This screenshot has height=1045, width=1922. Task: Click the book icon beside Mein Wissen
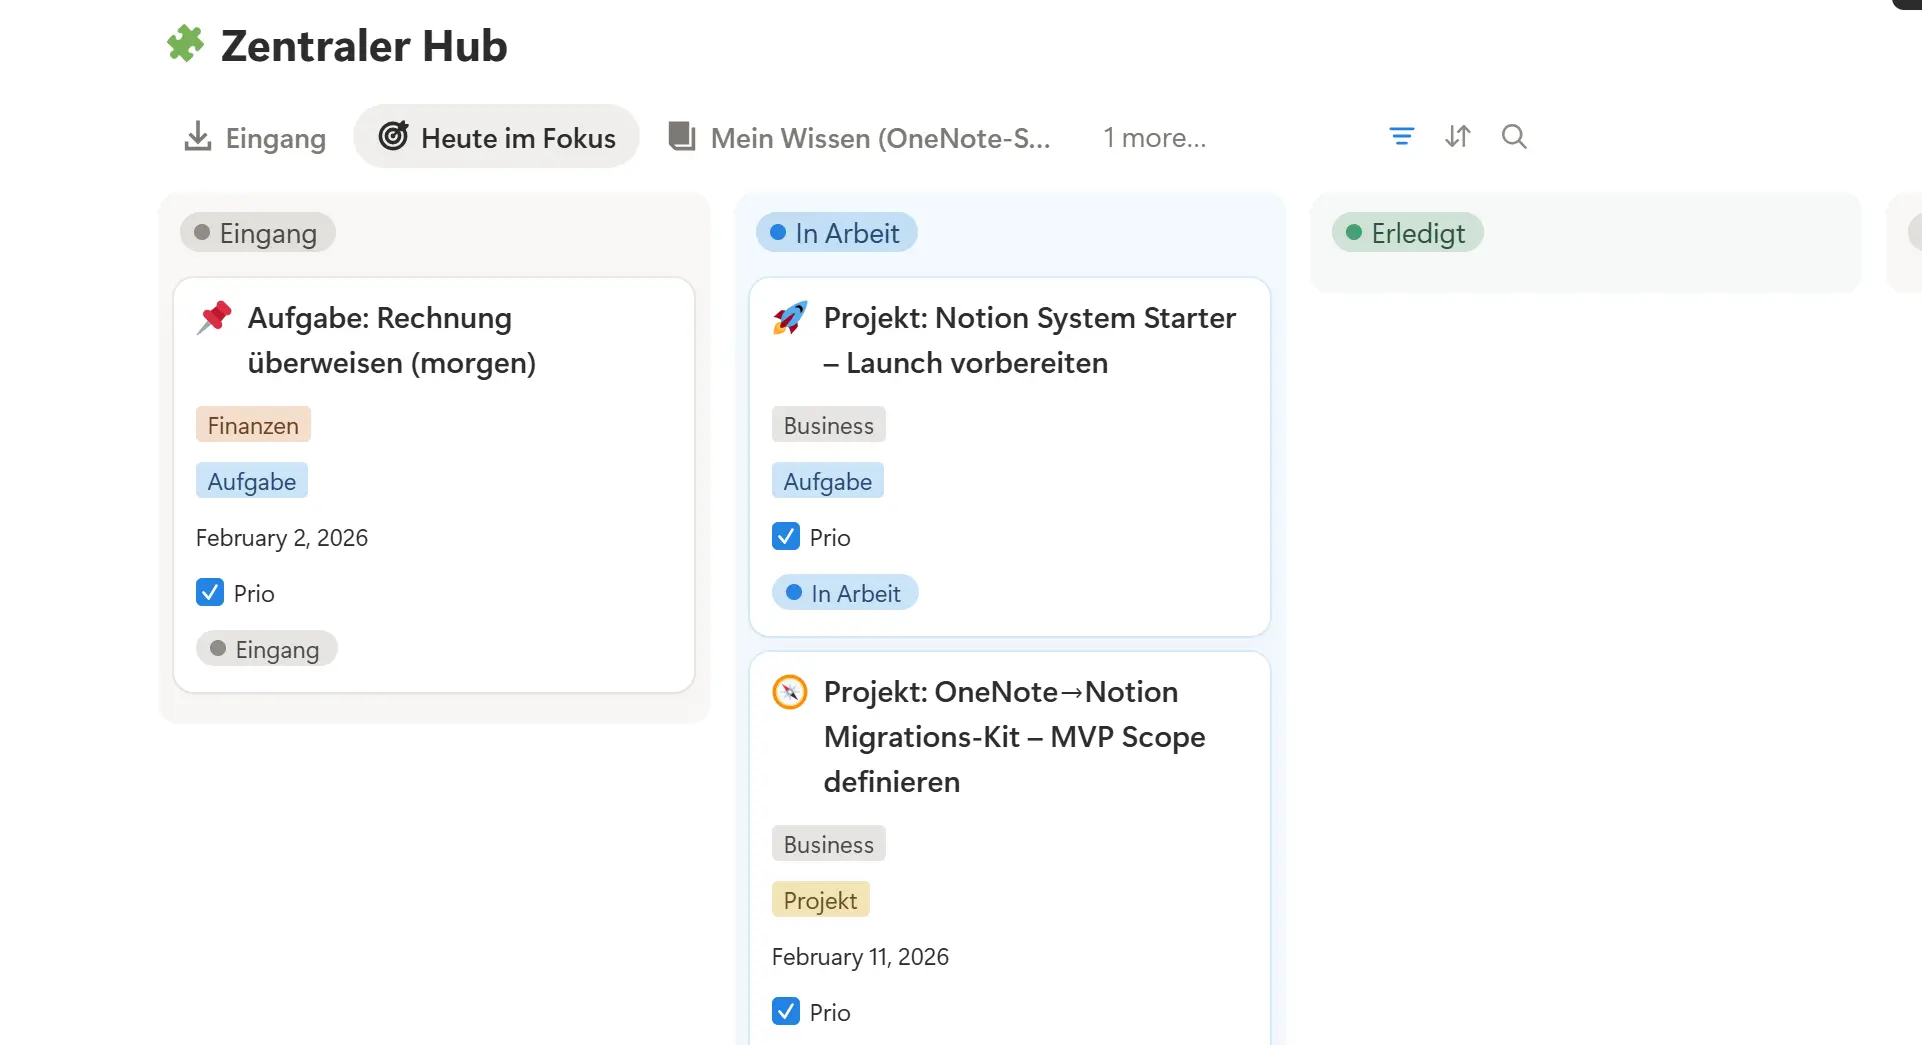(x=681, y=137)
